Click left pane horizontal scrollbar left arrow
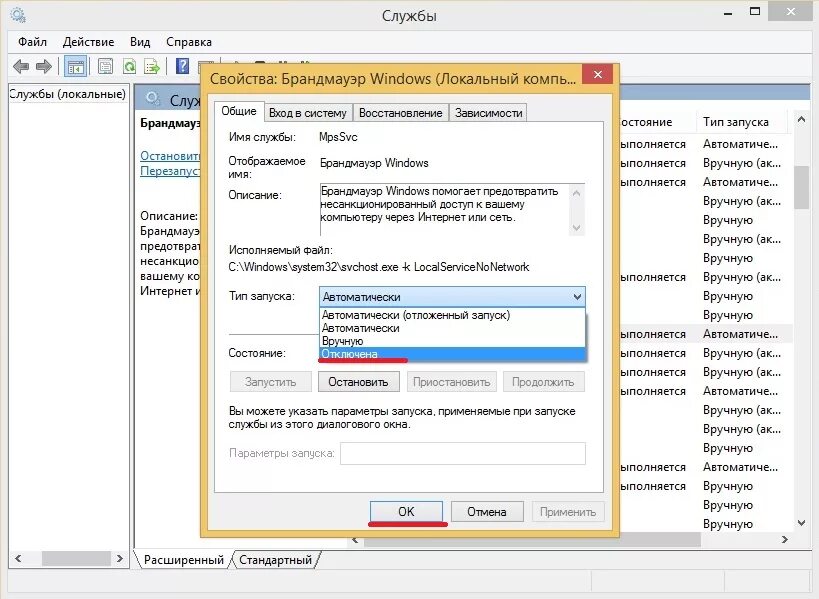Image resolution: width=819 pixels, height=599 pixels. pyautogui.click(x=18, y=559)
